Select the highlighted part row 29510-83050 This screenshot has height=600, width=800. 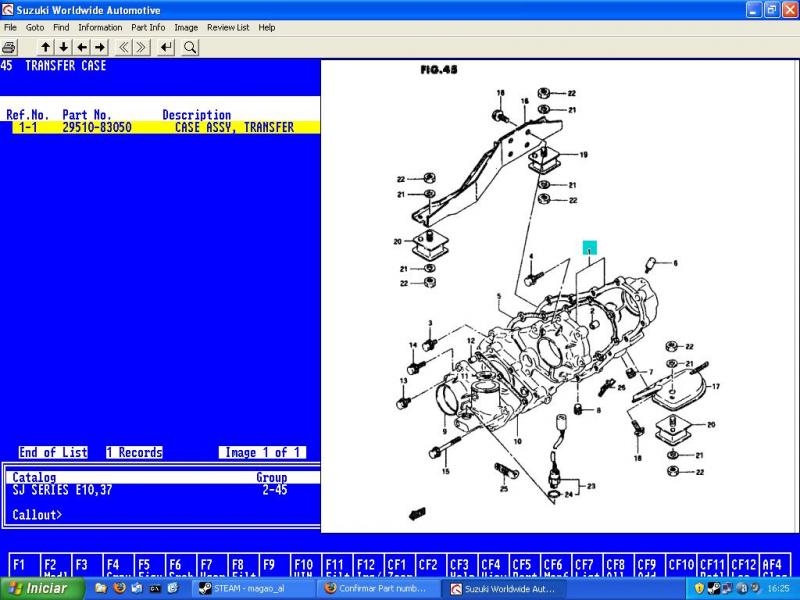pos(166,128)
